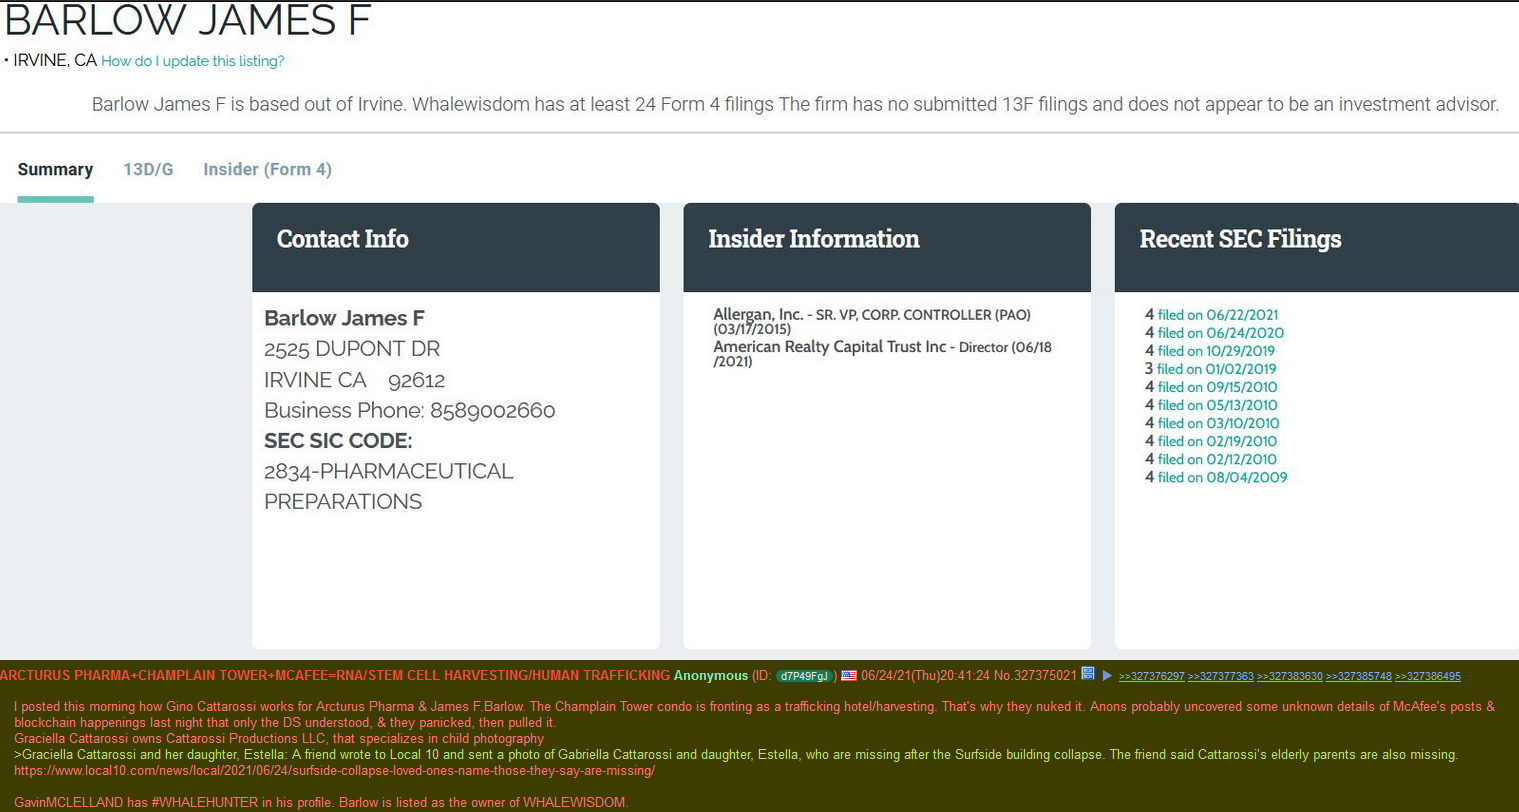Open reply link >>327376297

1151,677
